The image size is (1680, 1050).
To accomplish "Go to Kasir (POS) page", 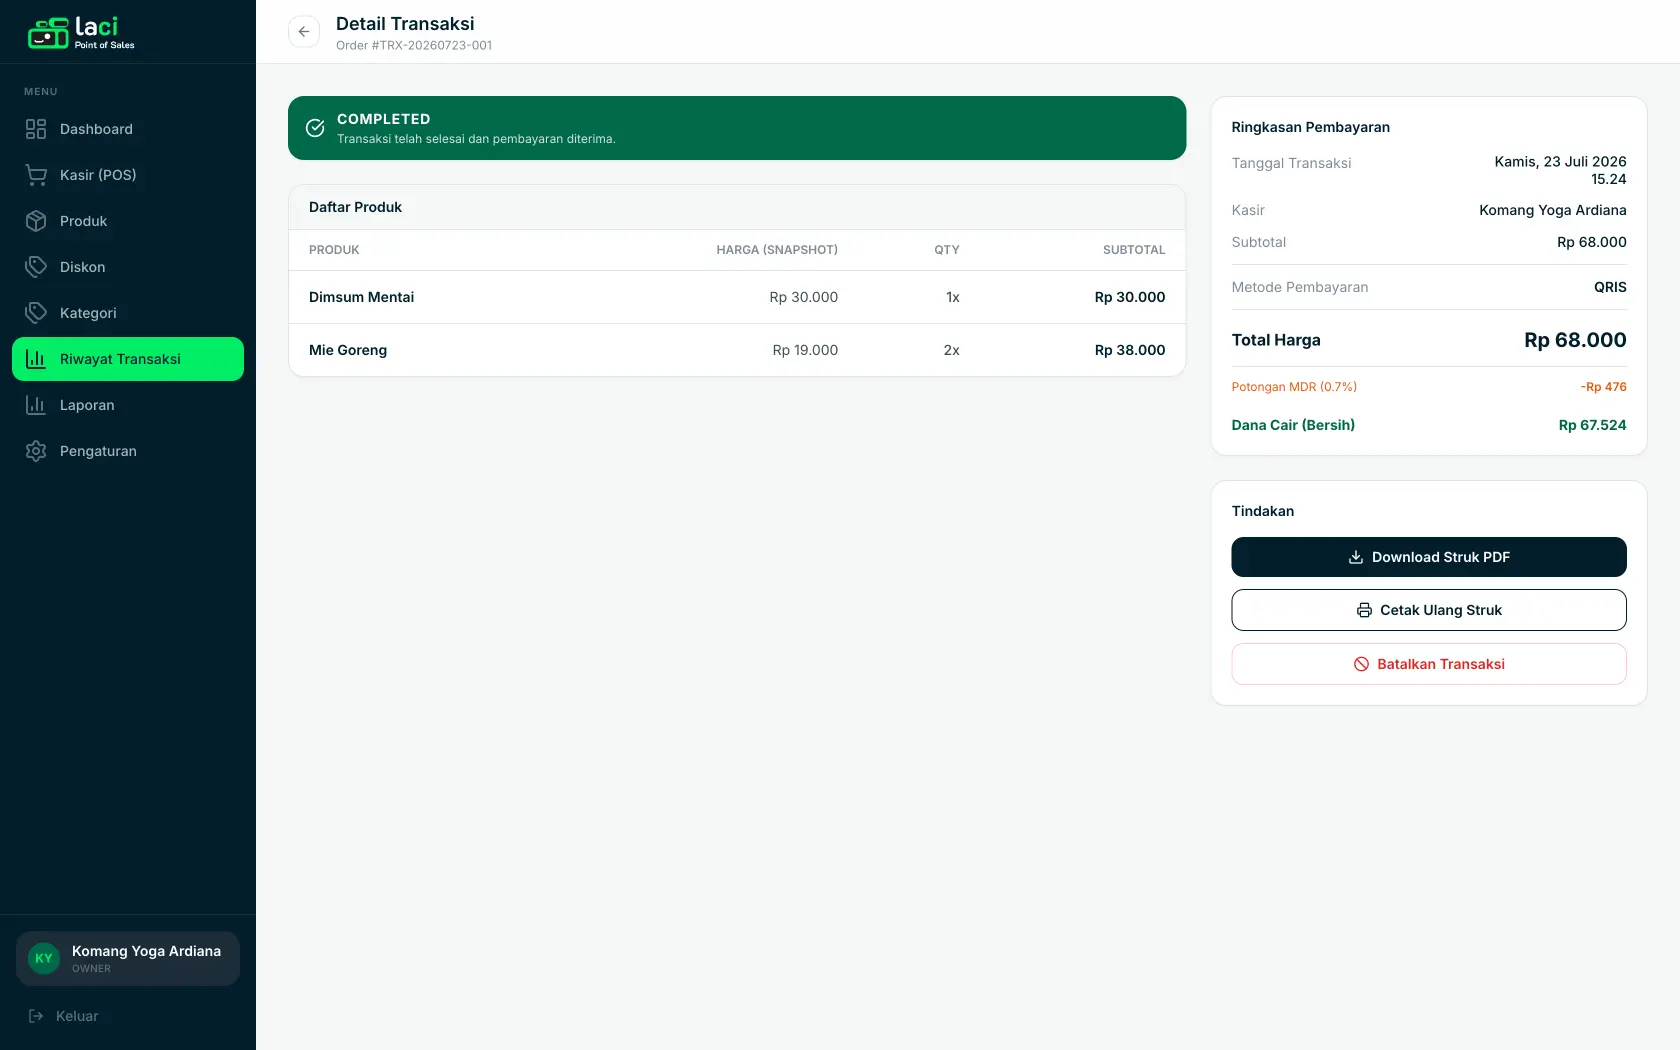I will click(x=128, y=175).
